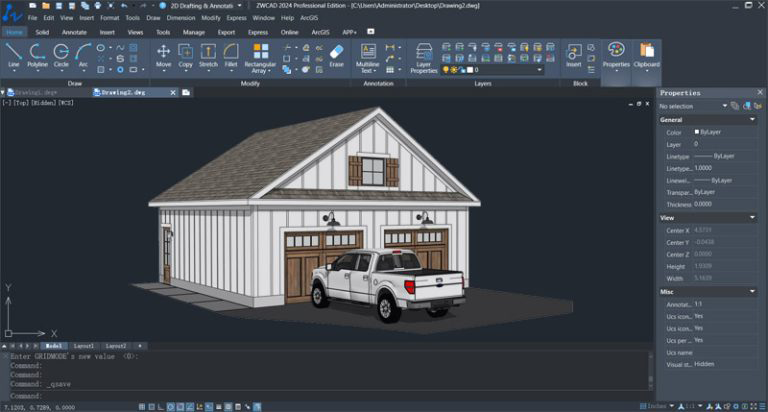Screen dimensions: 768x412
Task: Collapse the General properties section
Action: pyautogui.click(x=751, y=119)
